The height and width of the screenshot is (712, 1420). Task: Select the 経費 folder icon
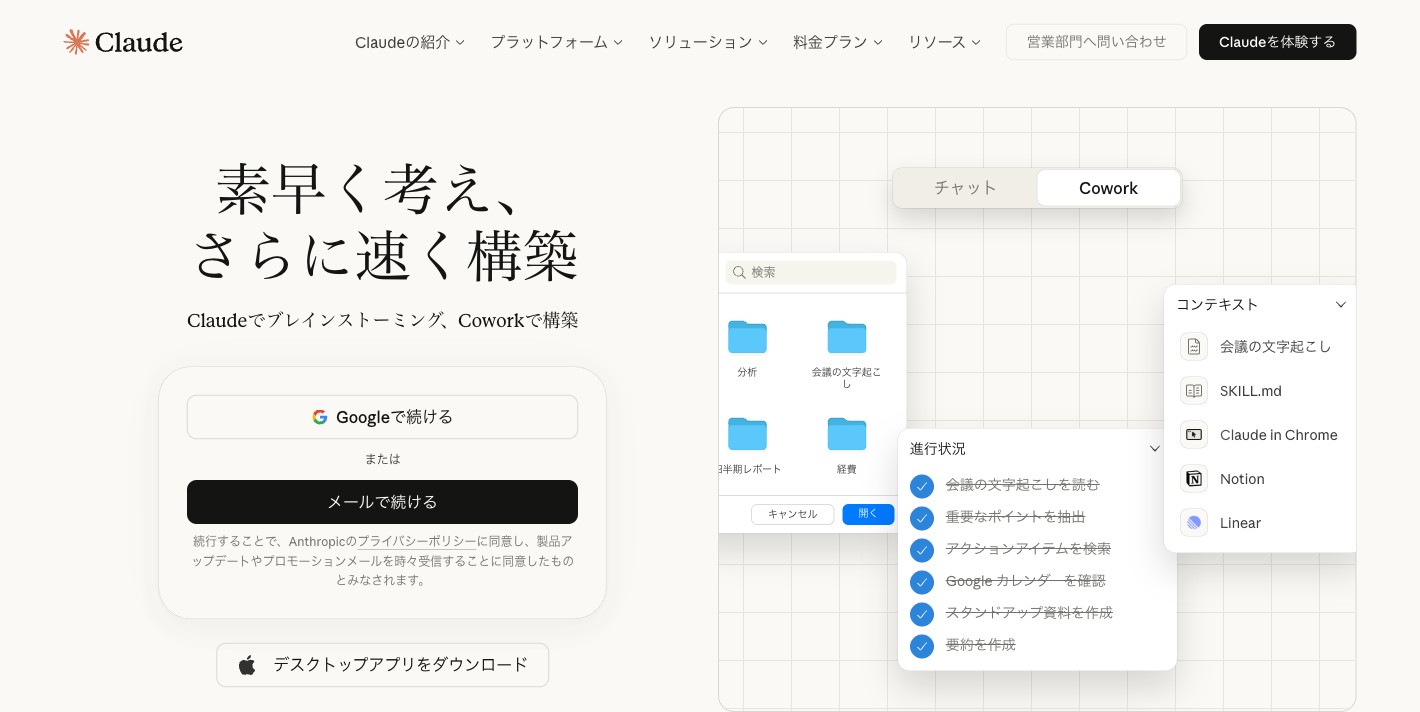click(x=846, y=434)
